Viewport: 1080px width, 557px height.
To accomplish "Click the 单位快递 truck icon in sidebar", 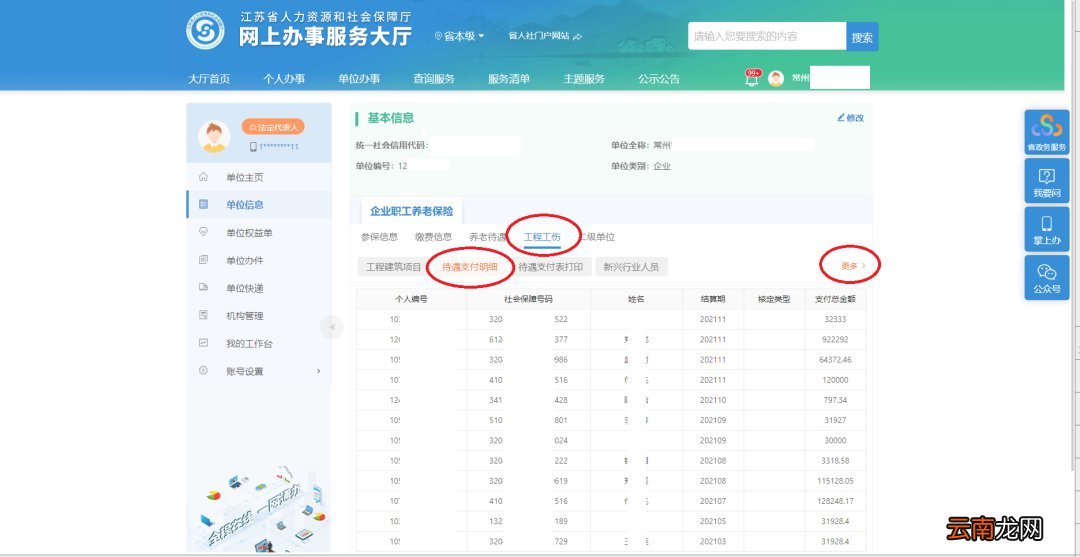I will tap(203, 288).
